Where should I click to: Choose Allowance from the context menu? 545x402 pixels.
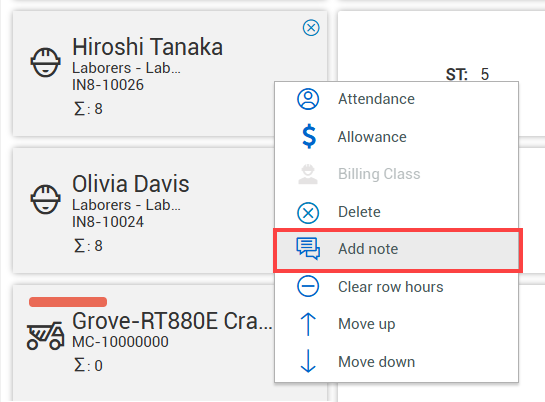(x=396, y=137)
